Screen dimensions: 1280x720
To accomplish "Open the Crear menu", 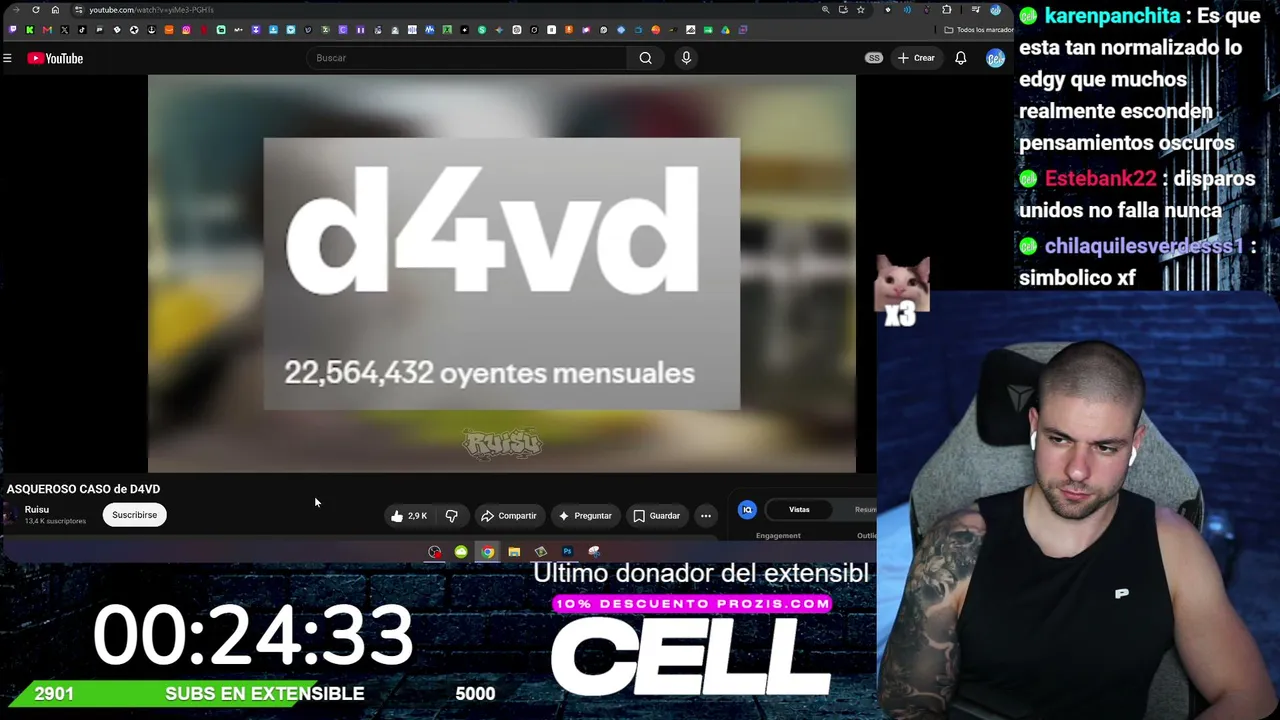I will click(916, 58).
